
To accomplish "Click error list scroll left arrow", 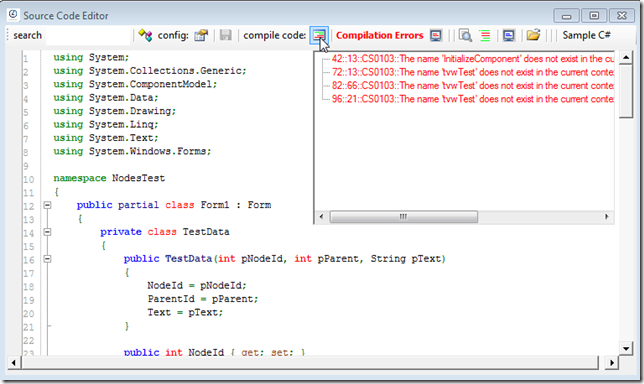I will tap(321, 216).
